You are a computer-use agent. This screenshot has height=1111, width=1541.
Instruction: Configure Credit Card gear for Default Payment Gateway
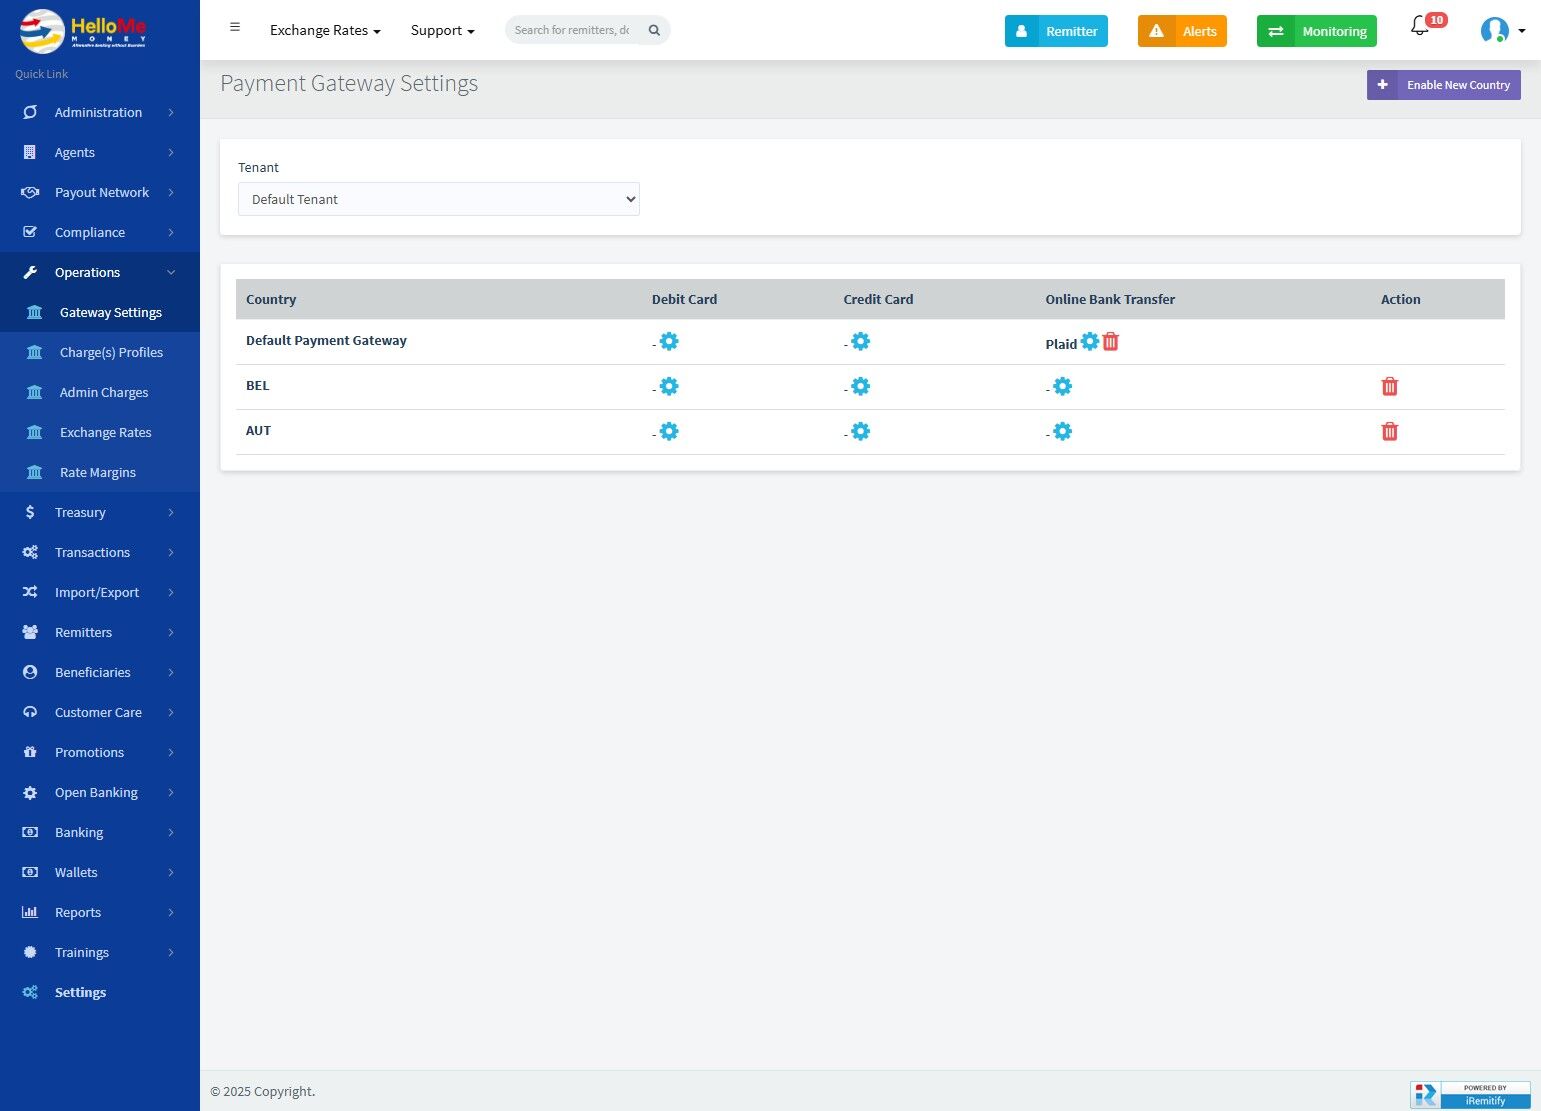tap(860, 341)
